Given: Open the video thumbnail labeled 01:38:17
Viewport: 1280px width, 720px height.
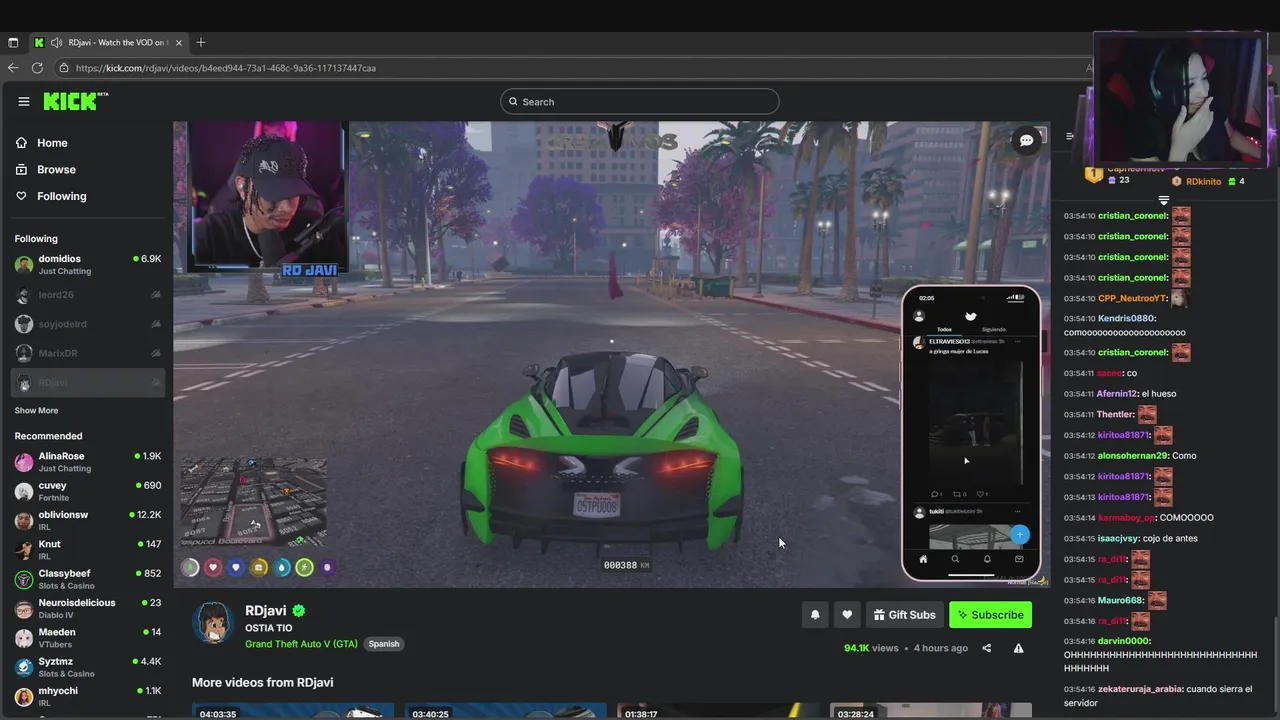Looking at the screenshot, I should (717, 711).
